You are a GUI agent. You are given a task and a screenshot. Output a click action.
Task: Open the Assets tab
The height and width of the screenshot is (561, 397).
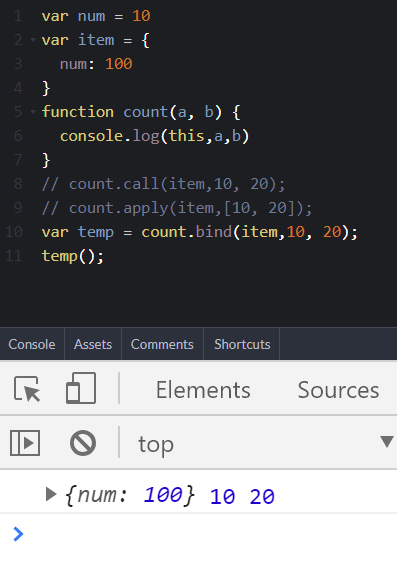[x=93, y=344]
